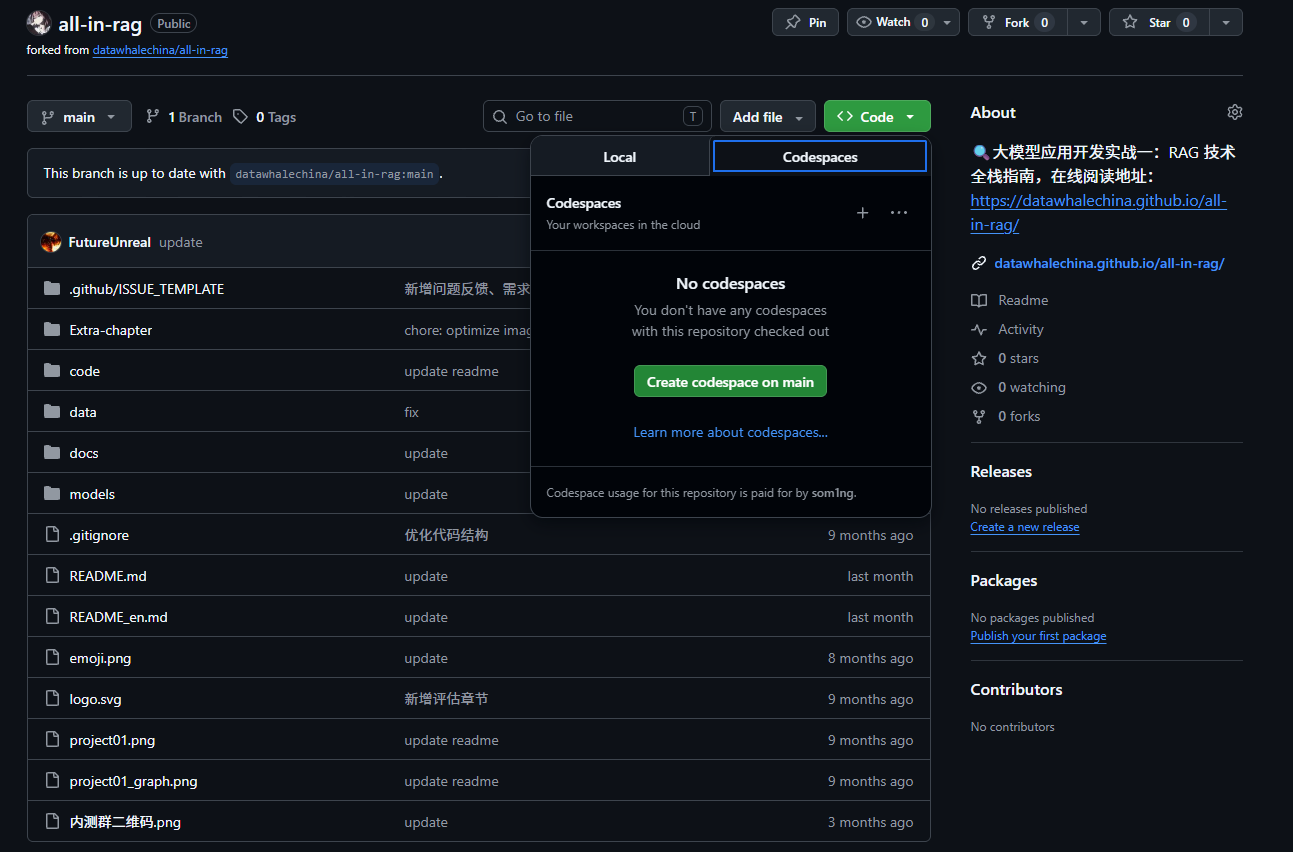Open the About settings gear icon
This screenshot has width=1293, height=852.
[1235, 112]
